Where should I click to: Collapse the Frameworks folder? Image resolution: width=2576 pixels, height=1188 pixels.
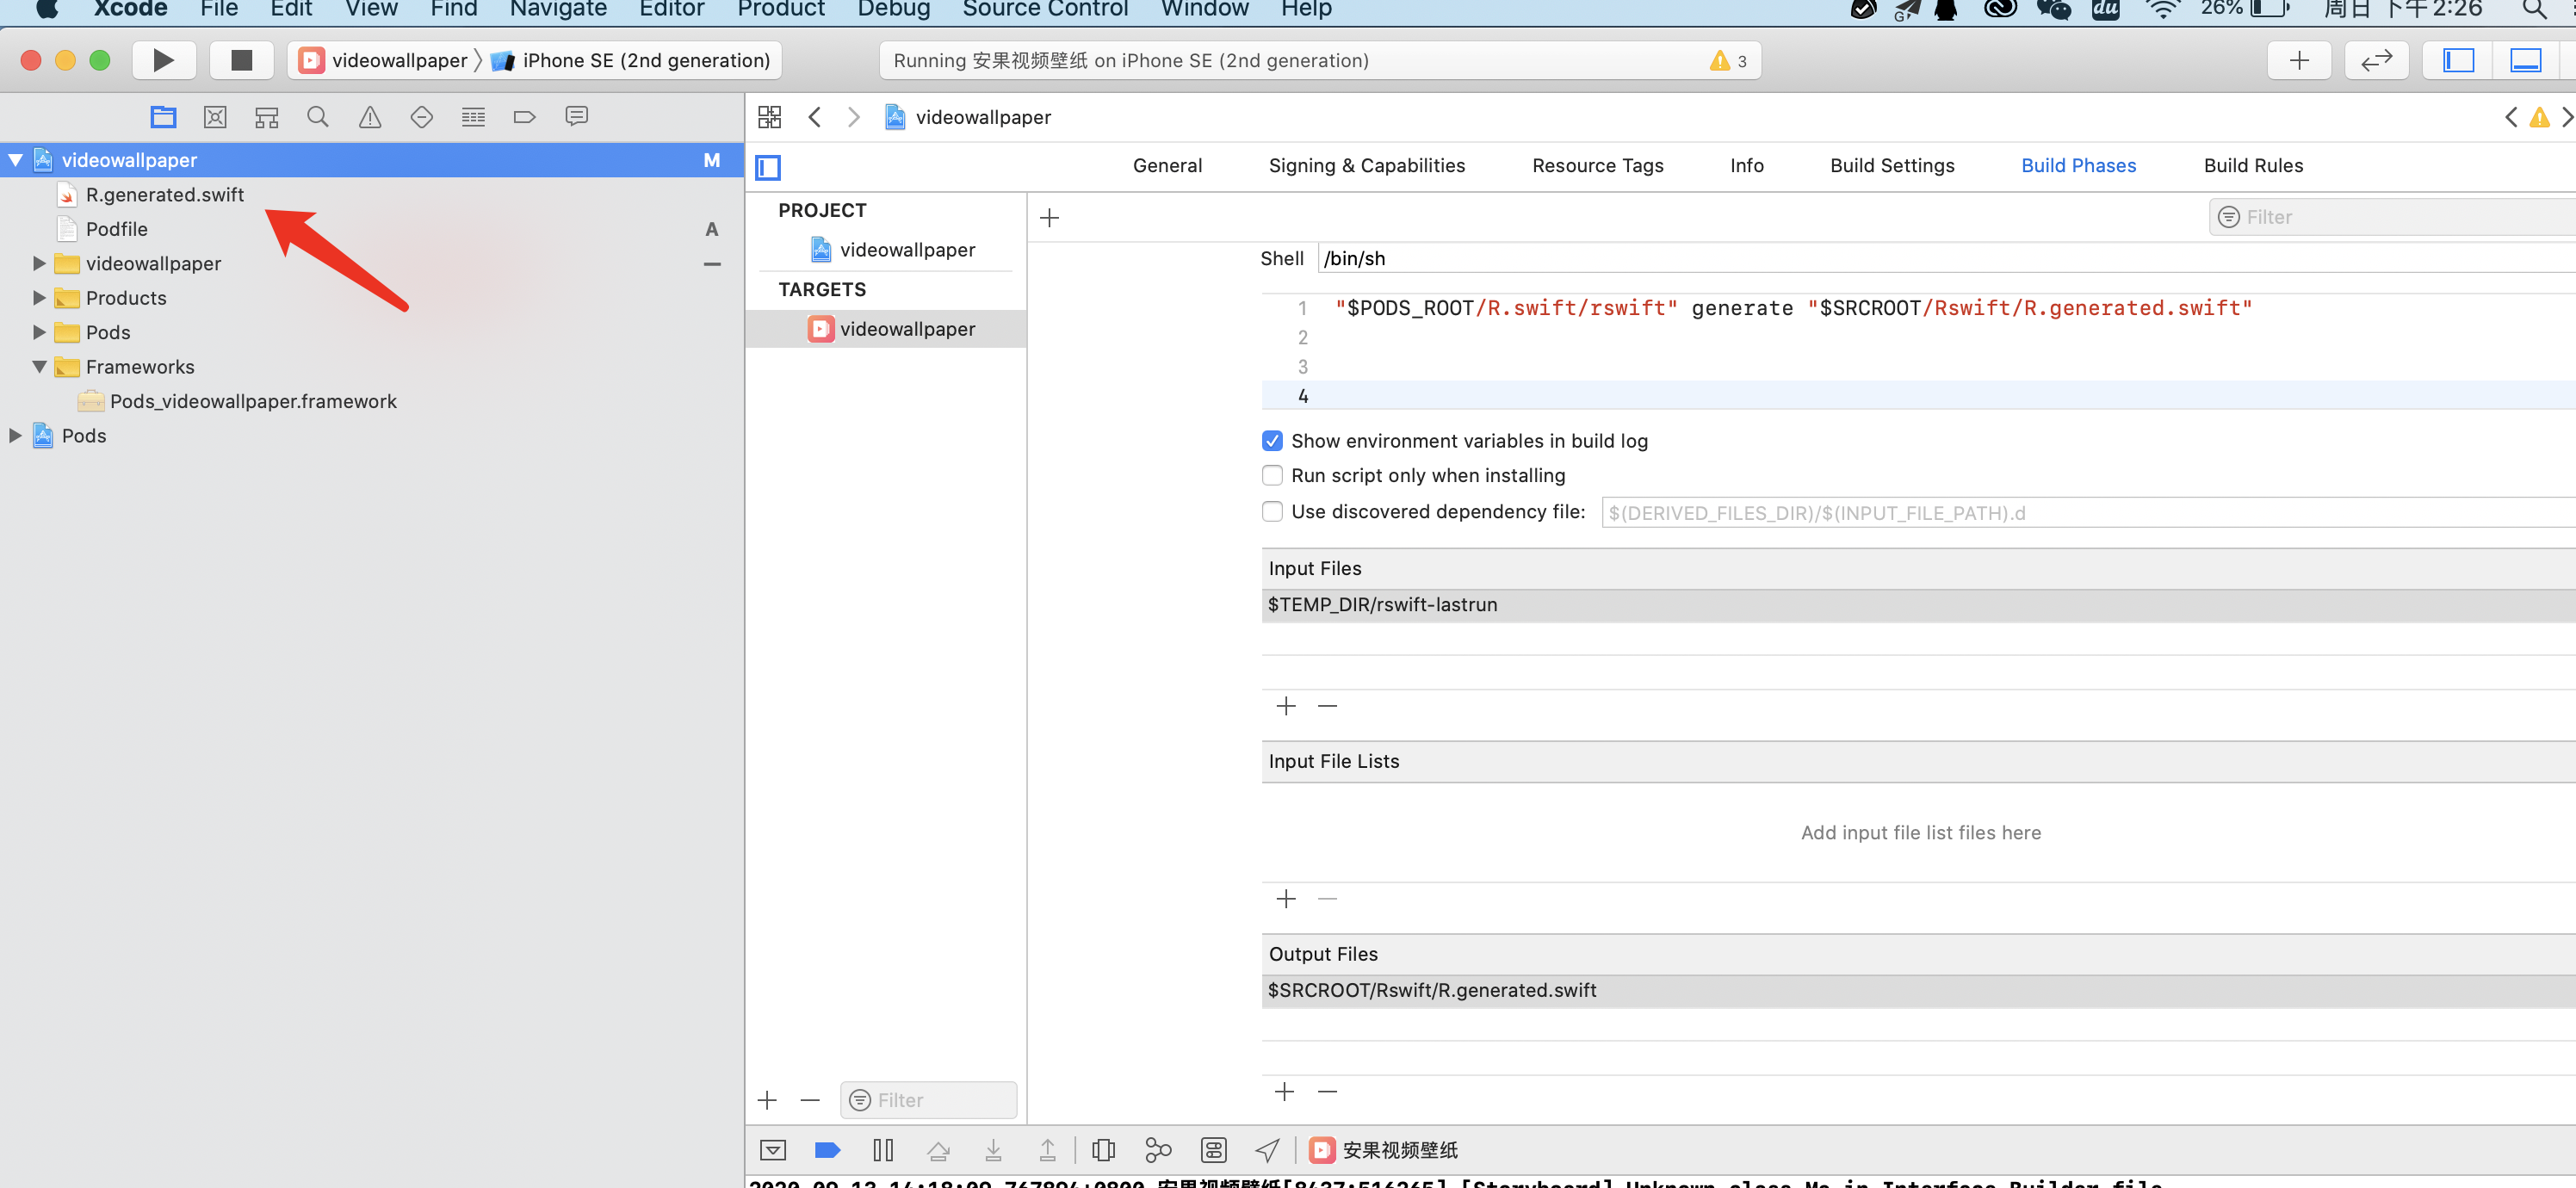[x=39, y=367]
